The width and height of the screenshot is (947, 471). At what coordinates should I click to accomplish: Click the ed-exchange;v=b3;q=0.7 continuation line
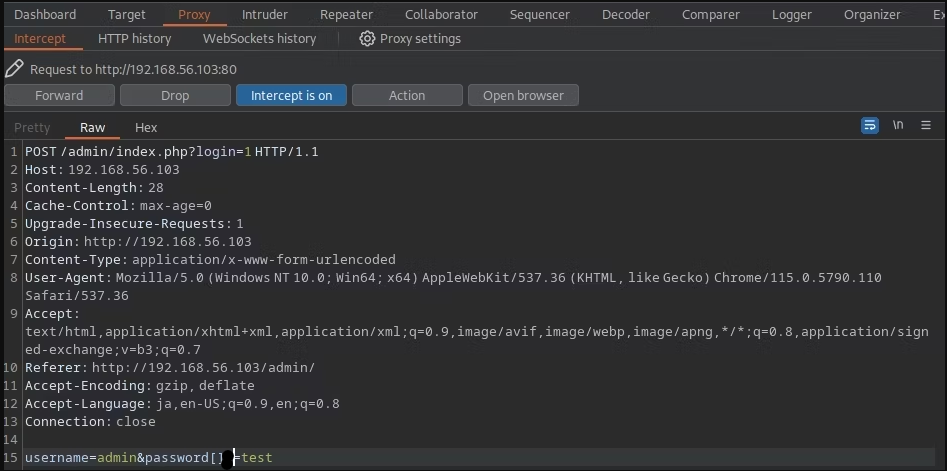113,350
